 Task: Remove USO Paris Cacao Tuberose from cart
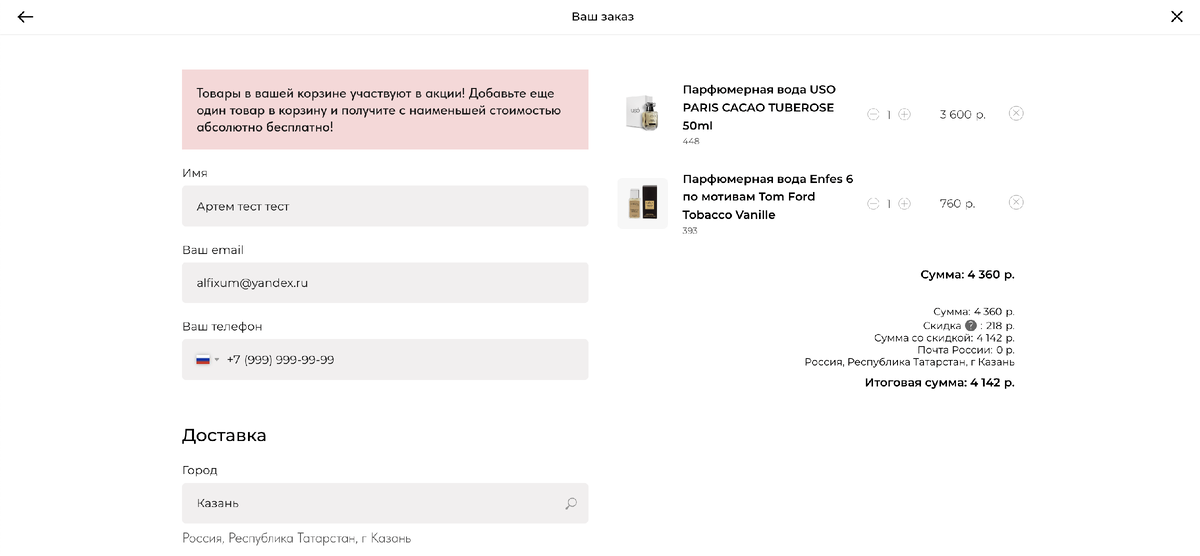(x=1016, y=113)
